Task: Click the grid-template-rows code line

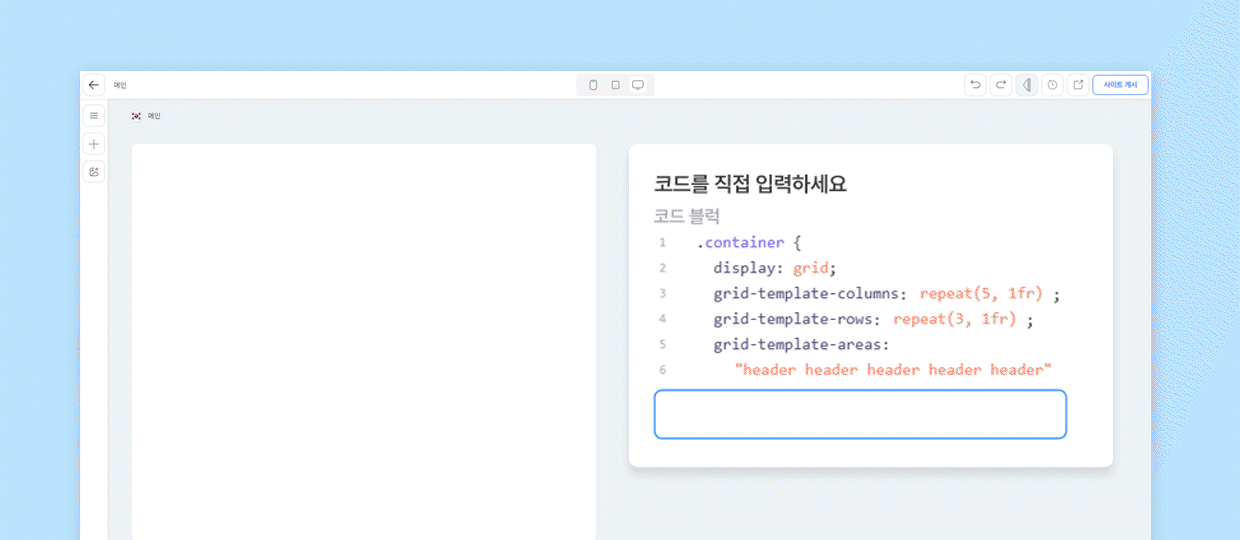Action: (x=873, y=319)
